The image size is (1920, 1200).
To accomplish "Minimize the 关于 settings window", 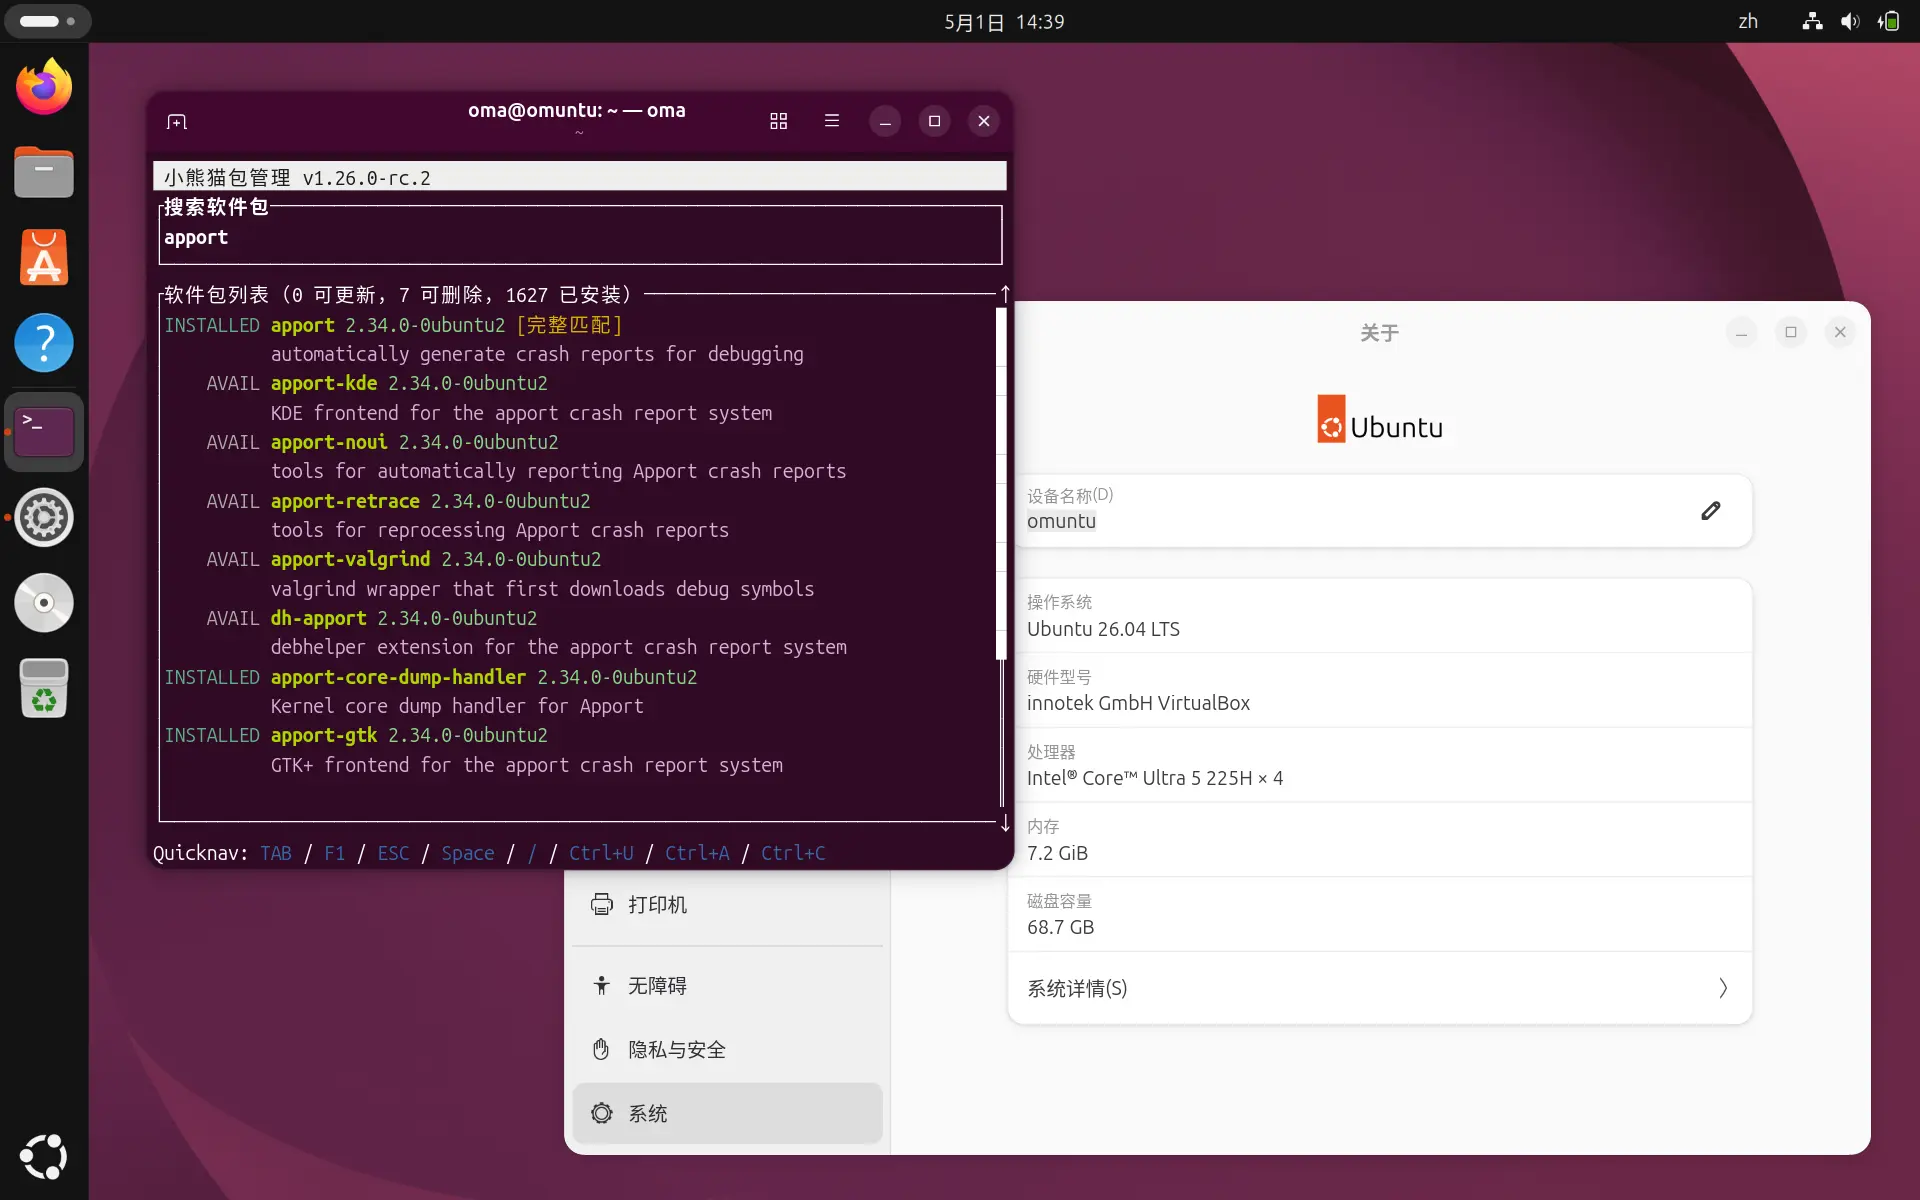I will [x=1741, y=332].
